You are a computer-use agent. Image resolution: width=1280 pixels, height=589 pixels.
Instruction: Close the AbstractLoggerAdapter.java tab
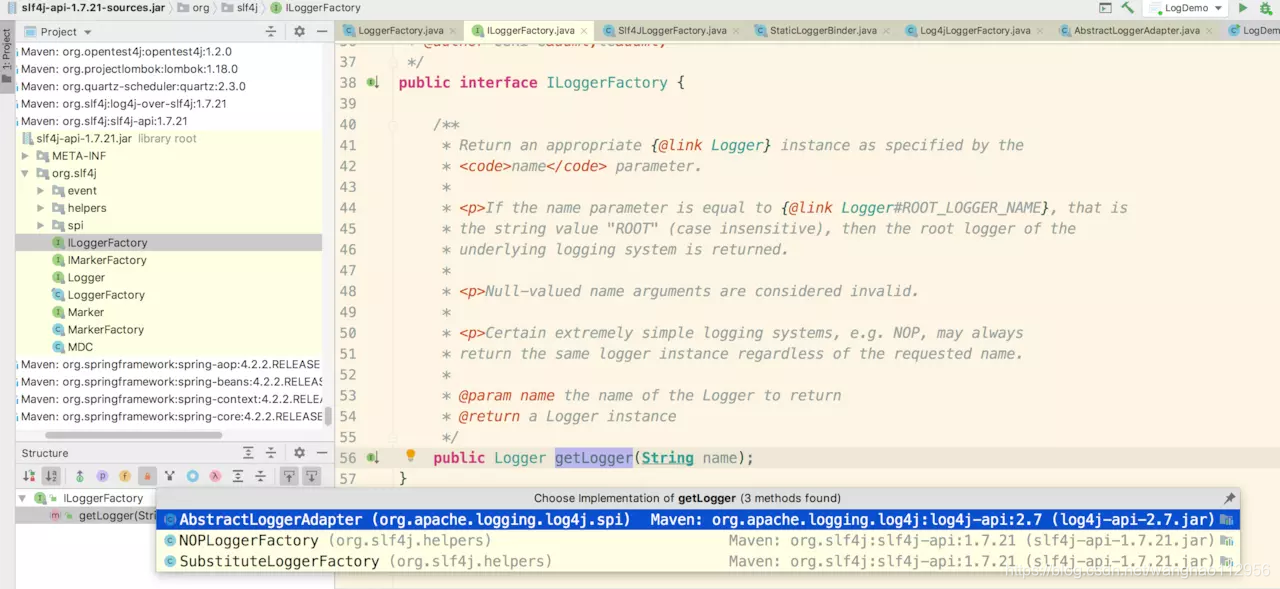click(x=1208, y=31)
